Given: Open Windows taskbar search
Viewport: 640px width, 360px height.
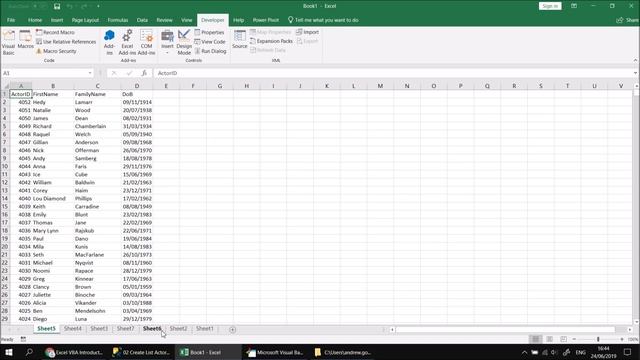Looking at the screenshot, I should click(x=29, y=352).
